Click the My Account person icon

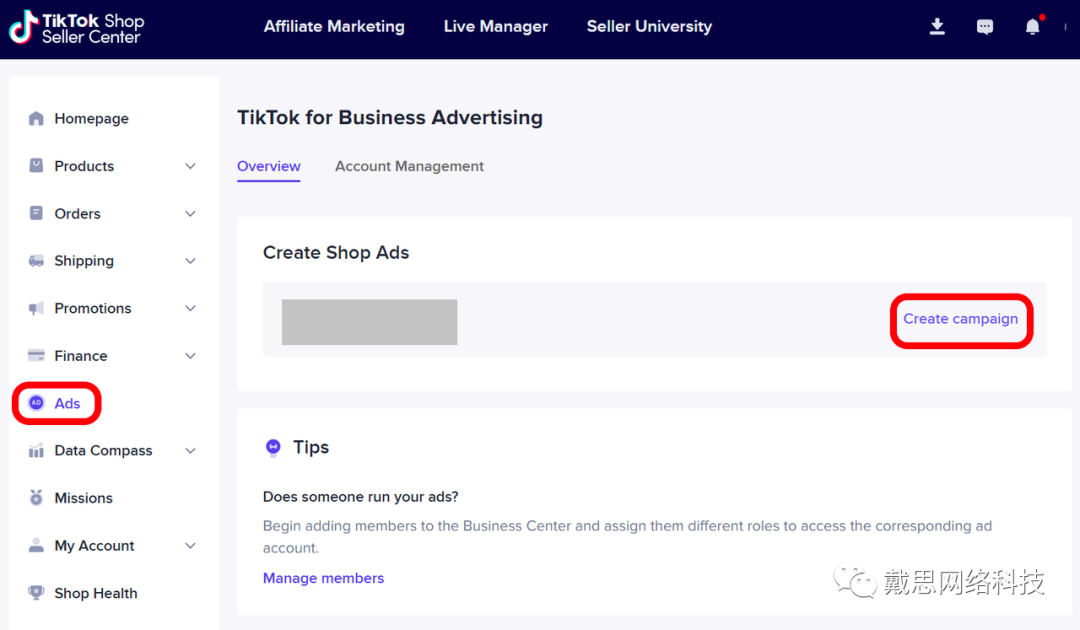(x=37, y=545)
